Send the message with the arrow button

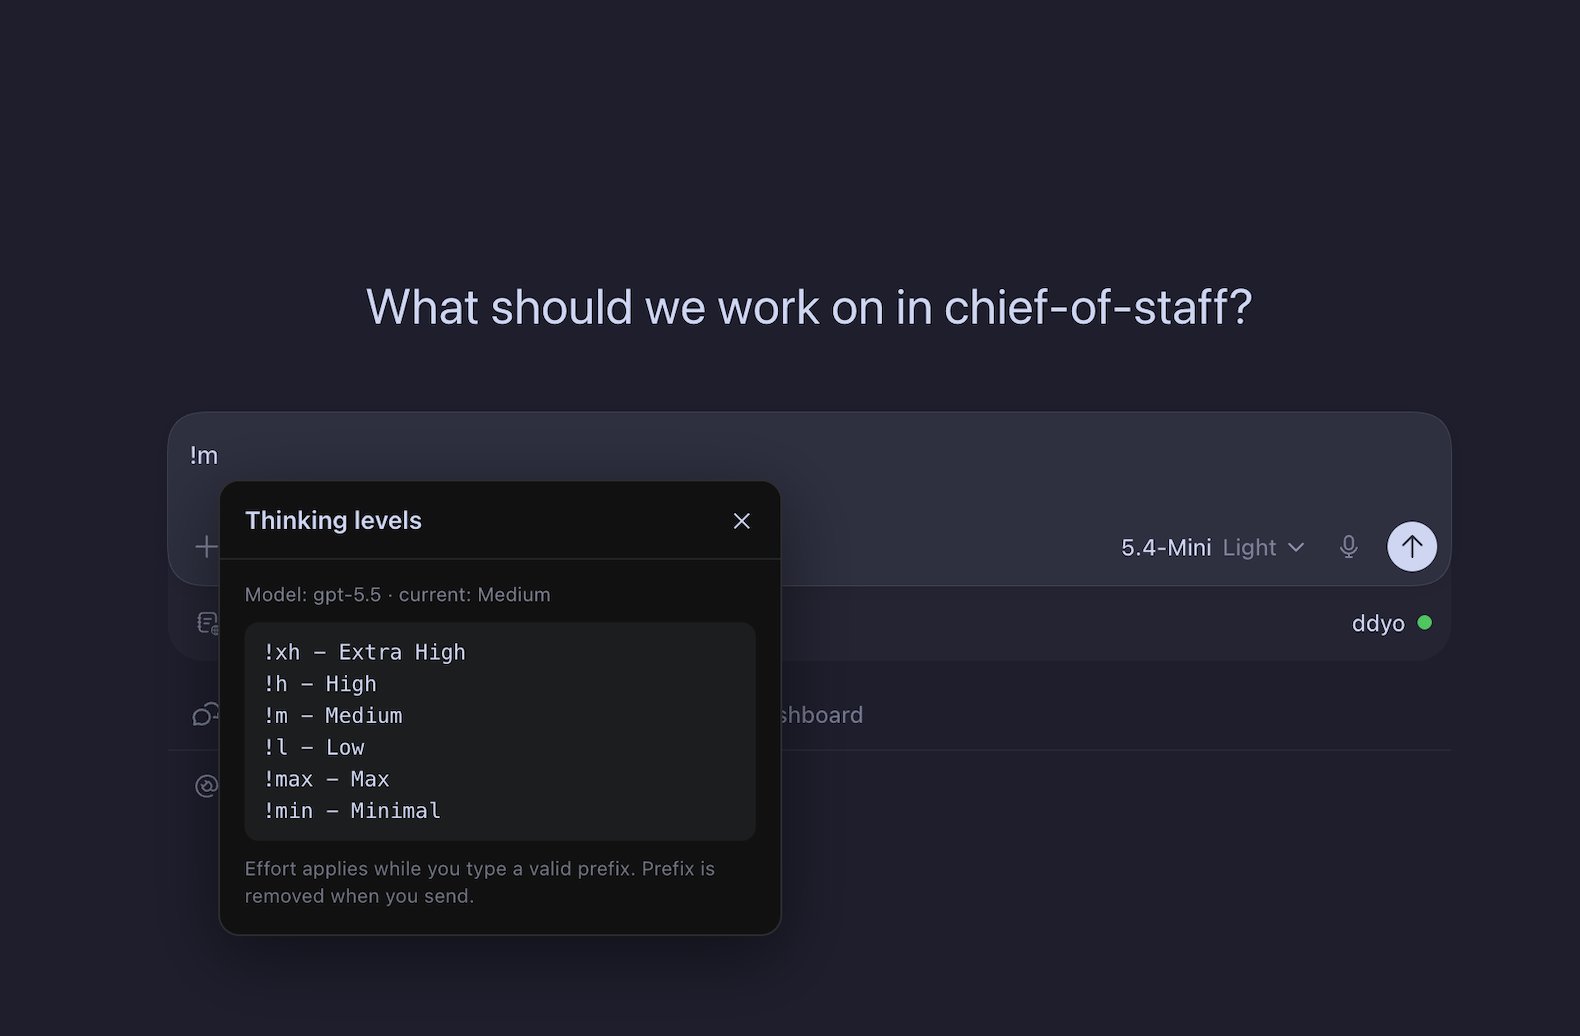[x=1411, y=547]
